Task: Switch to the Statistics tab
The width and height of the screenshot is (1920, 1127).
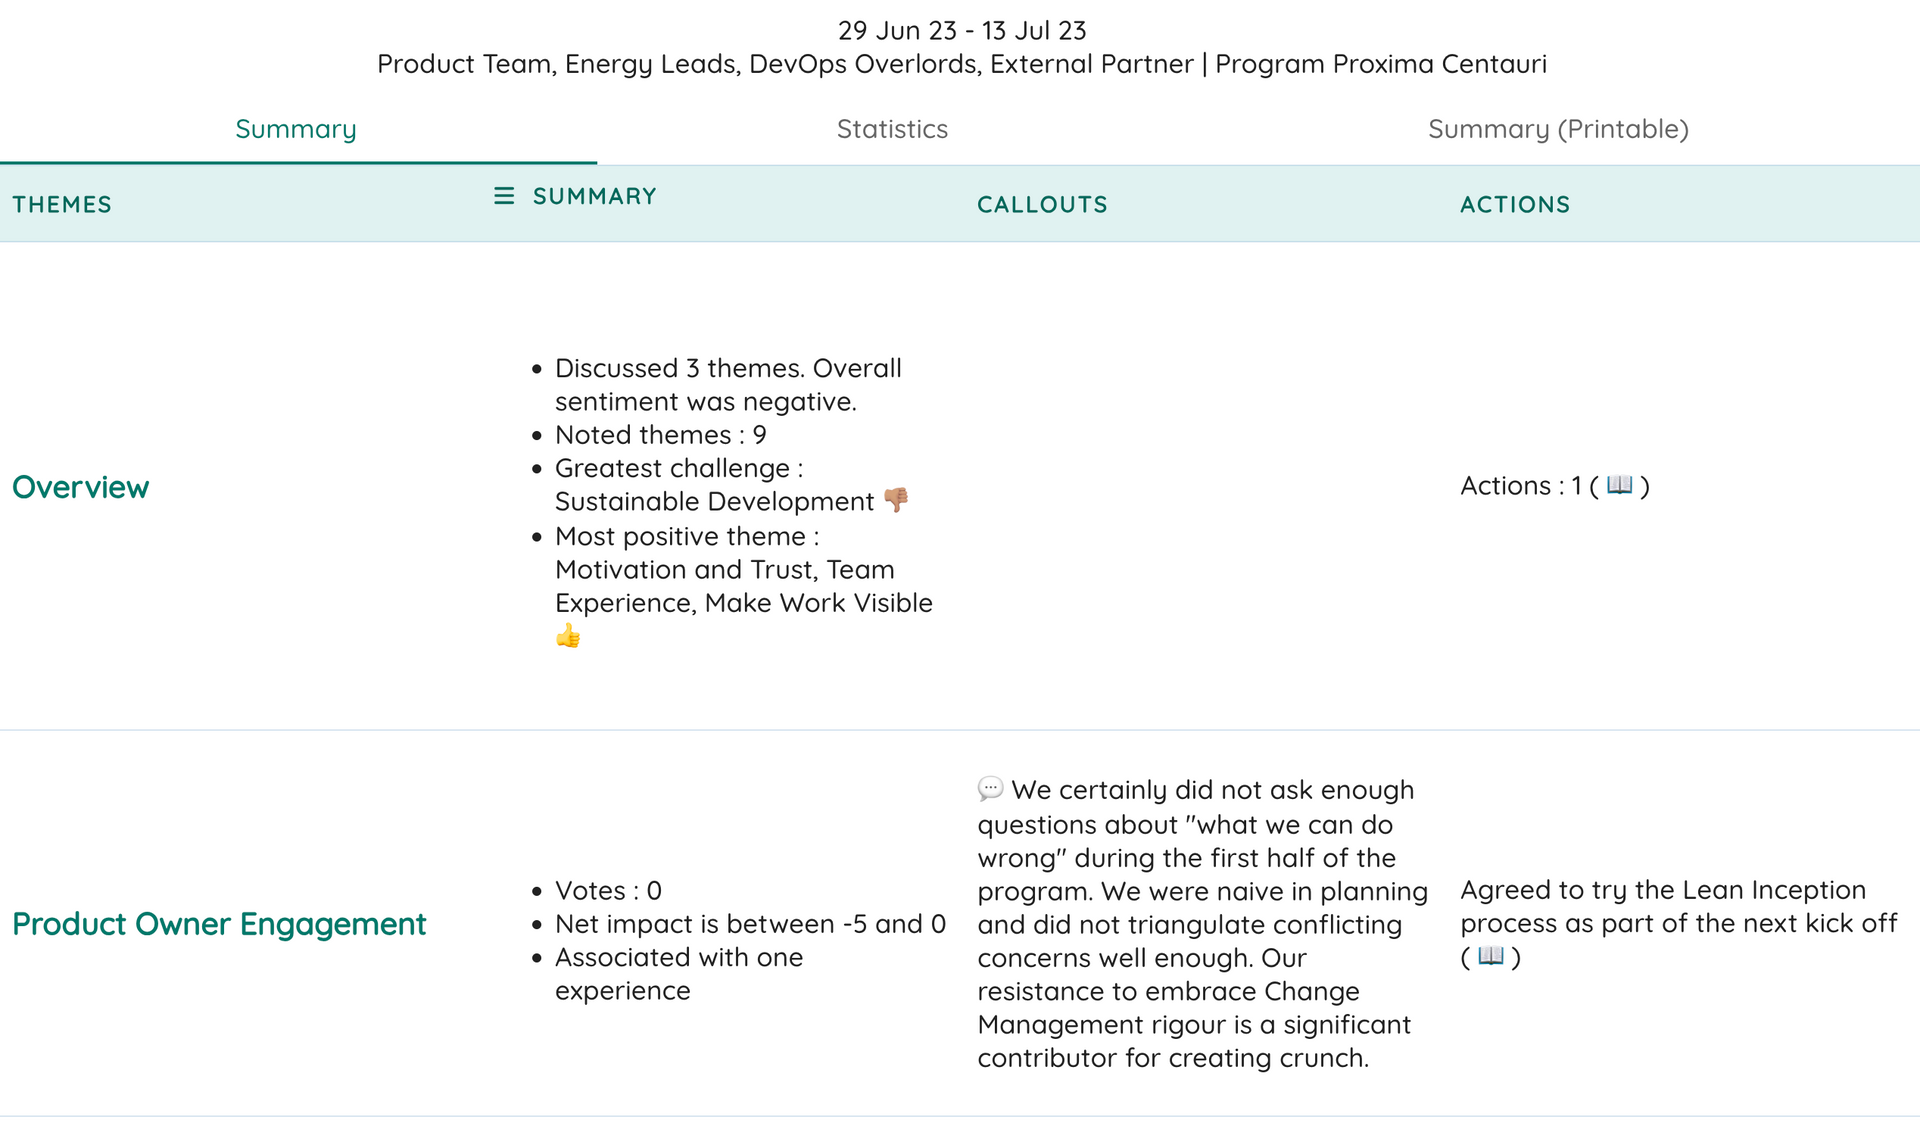Action: pos(893,128)
